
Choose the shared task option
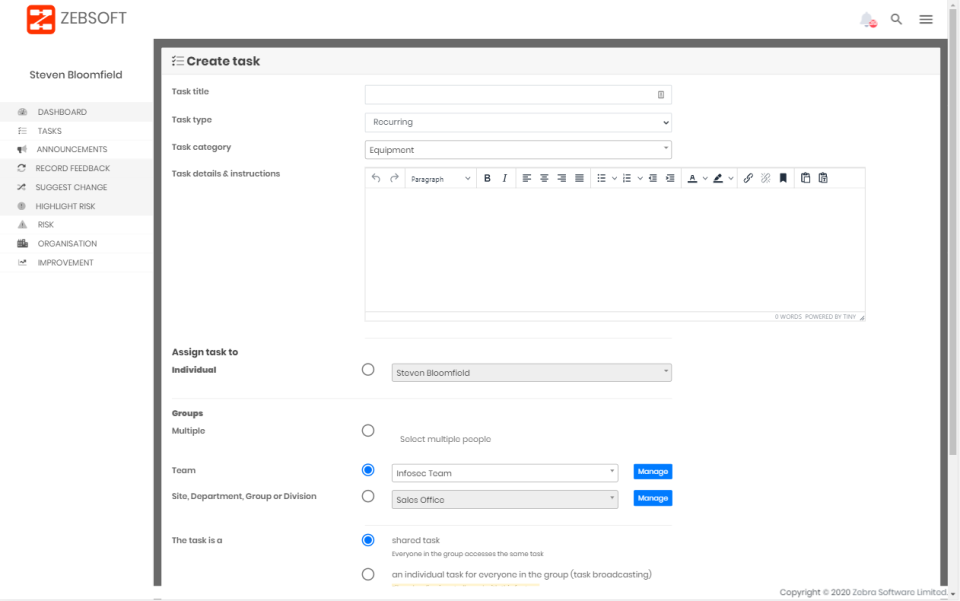368,540
